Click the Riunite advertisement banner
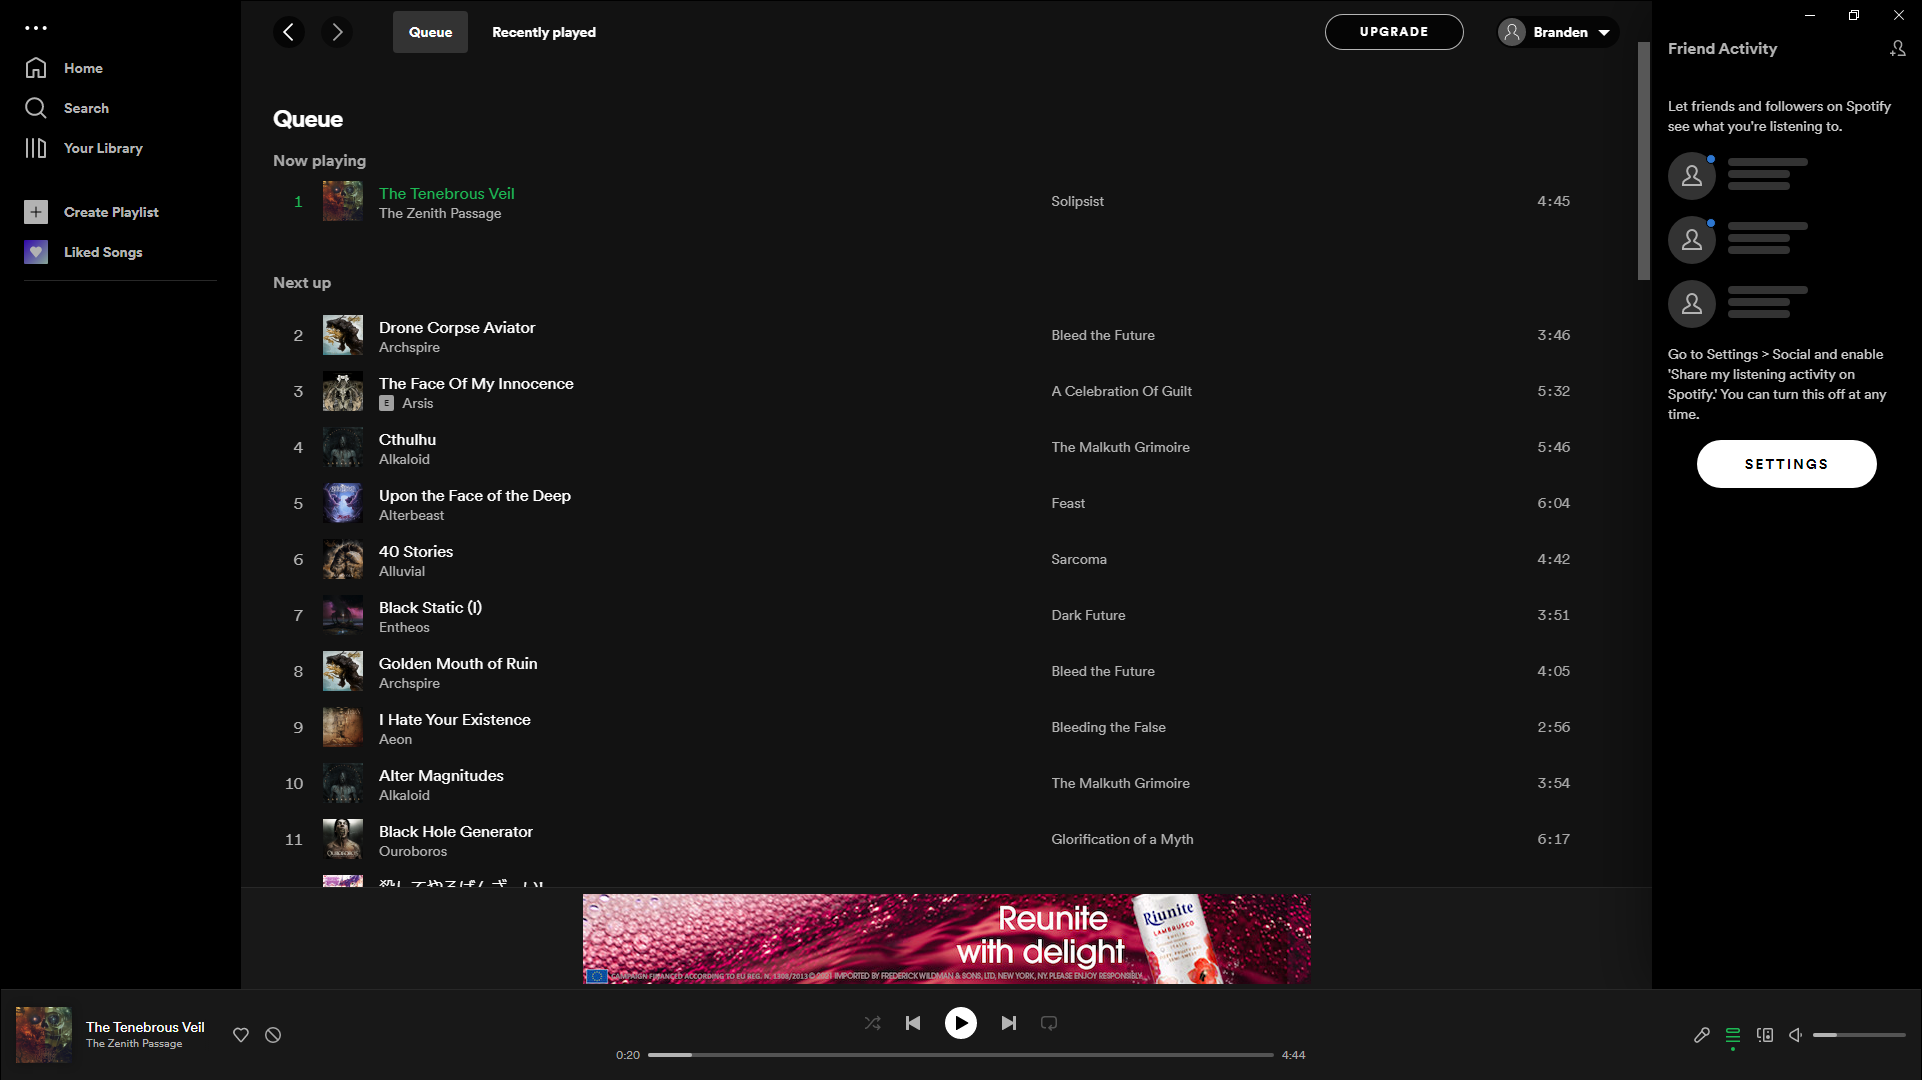 [946, 939]
